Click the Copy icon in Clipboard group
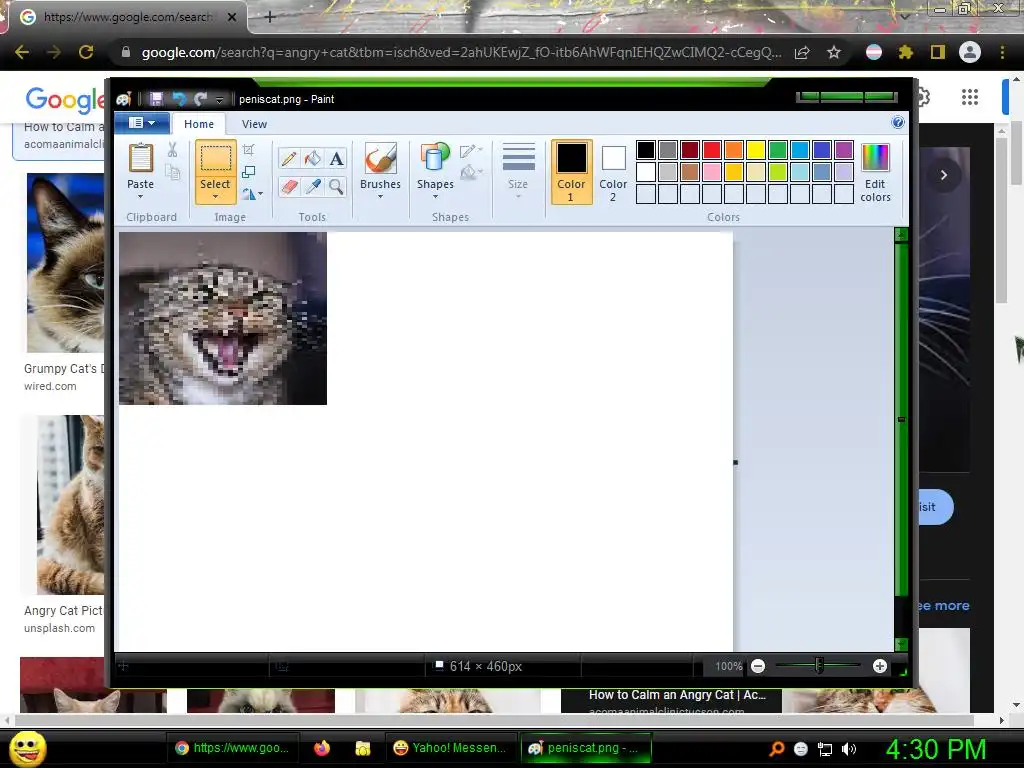The image size is (1024, 768). coord(172,172)
